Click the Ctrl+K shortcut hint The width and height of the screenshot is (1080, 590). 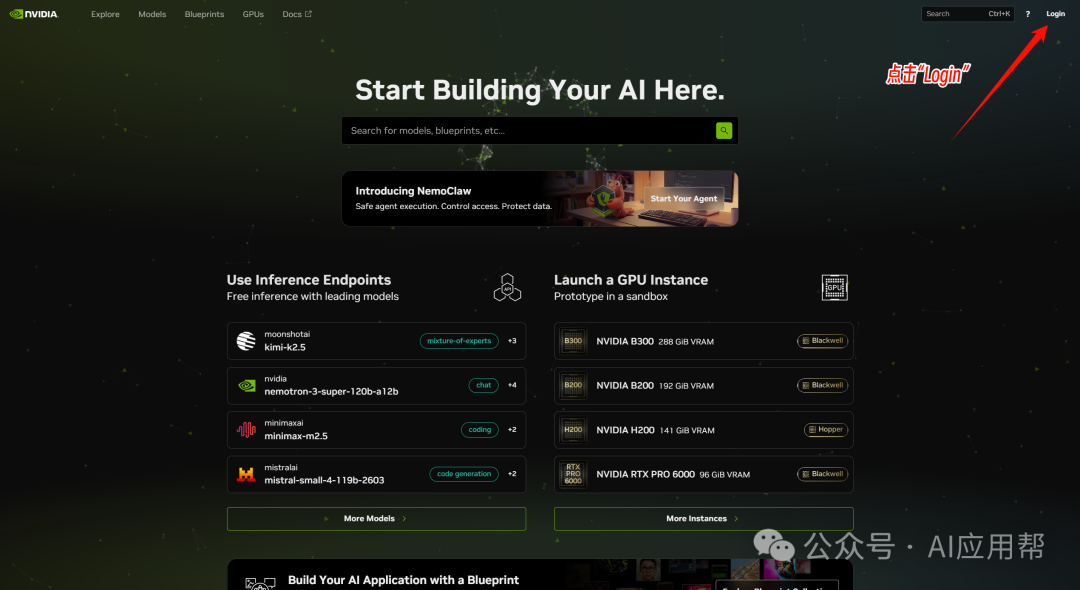tap(999, 14)
